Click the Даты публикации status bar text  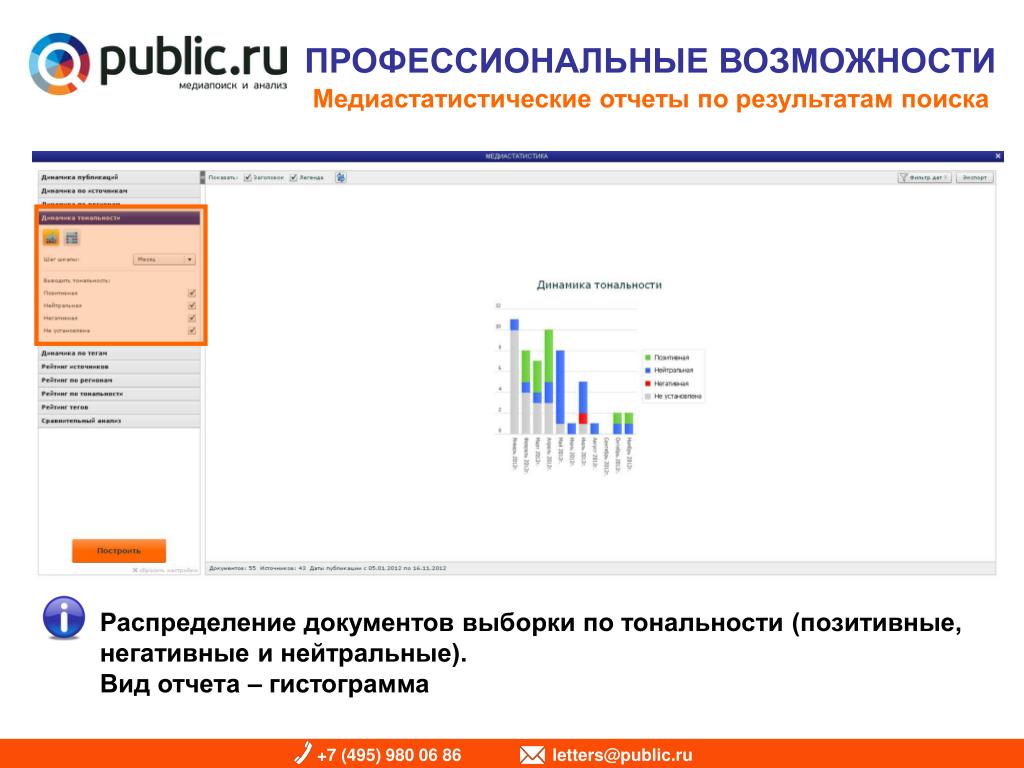(x=378, y=568)
